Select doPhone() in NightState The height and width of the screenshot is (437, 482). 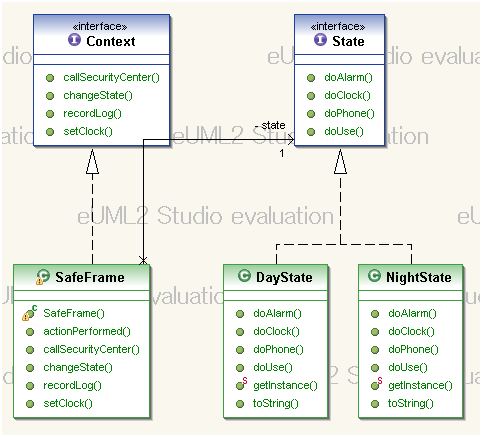pos(413,349)
